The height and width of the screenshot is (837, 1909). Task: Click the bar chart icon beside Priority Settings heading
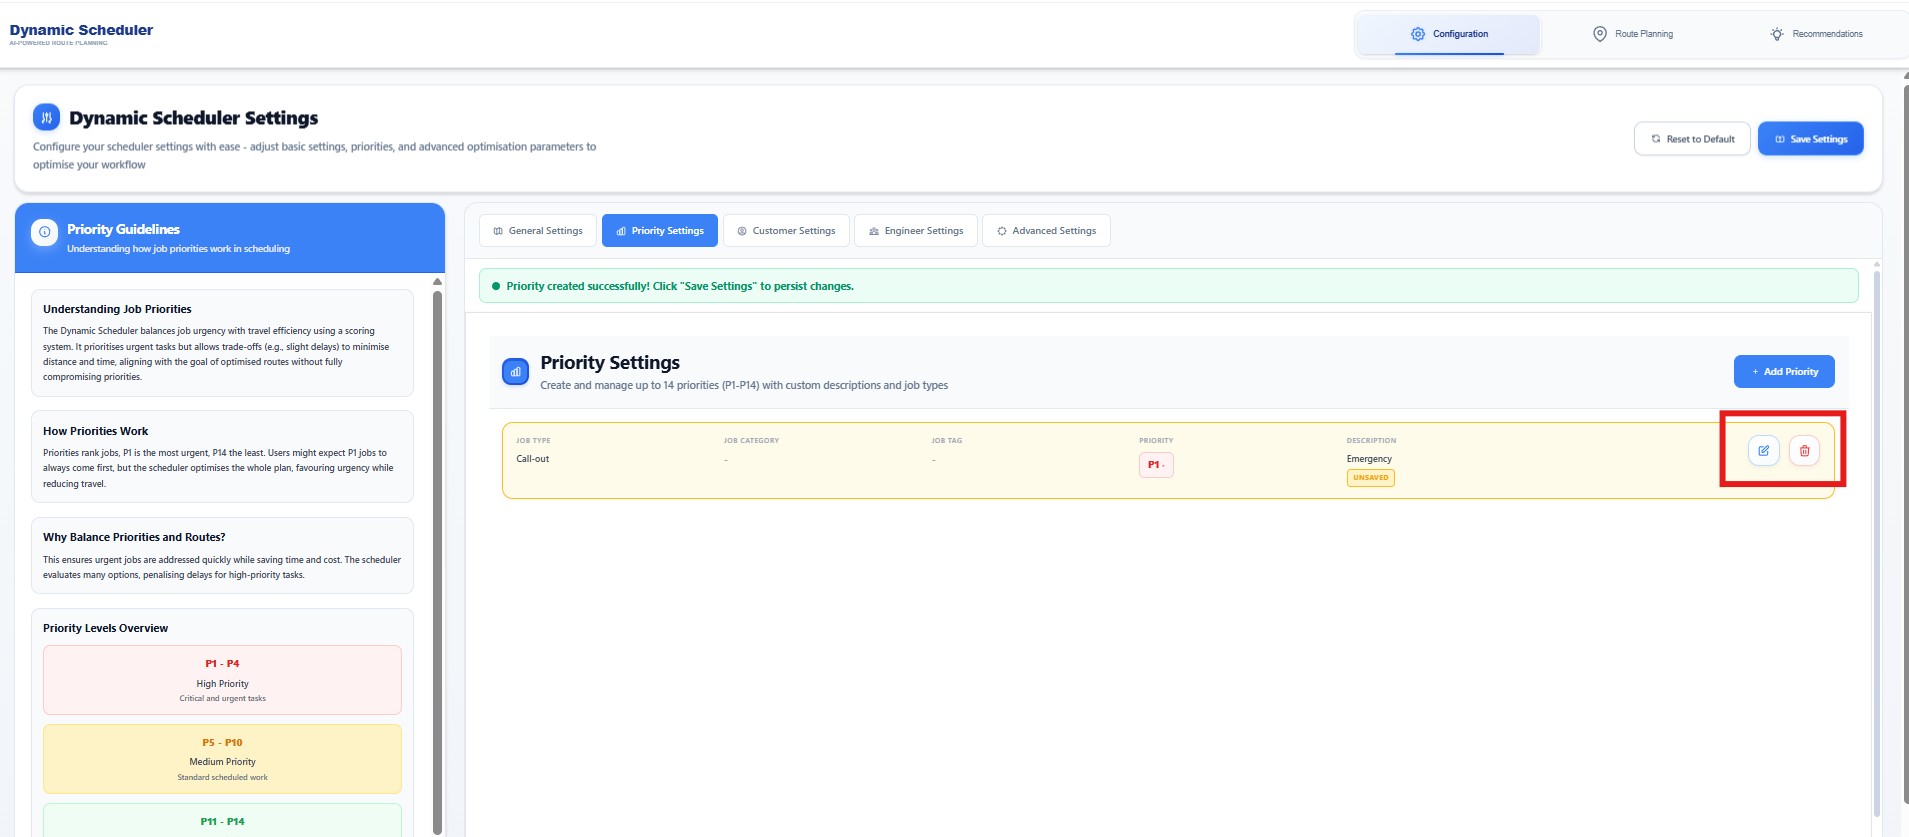pos(515,372)
